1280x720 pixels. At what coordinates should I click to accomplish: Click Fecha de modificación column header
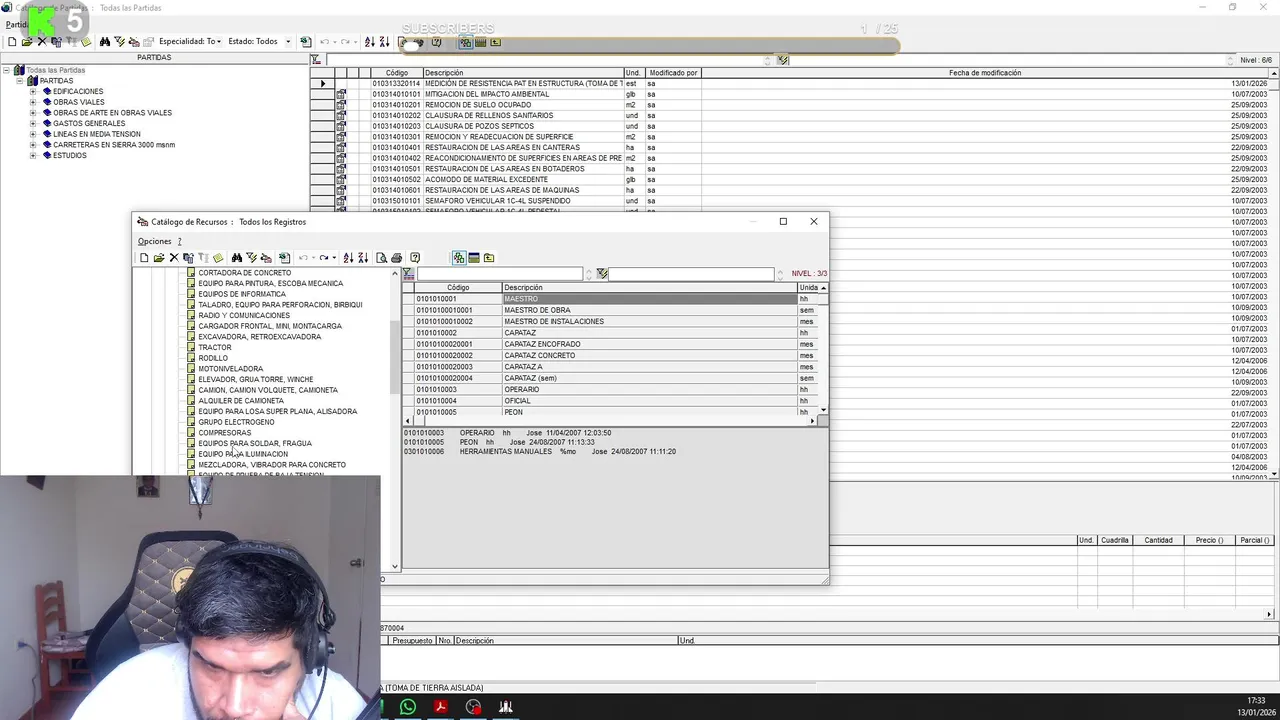[985, 73]
